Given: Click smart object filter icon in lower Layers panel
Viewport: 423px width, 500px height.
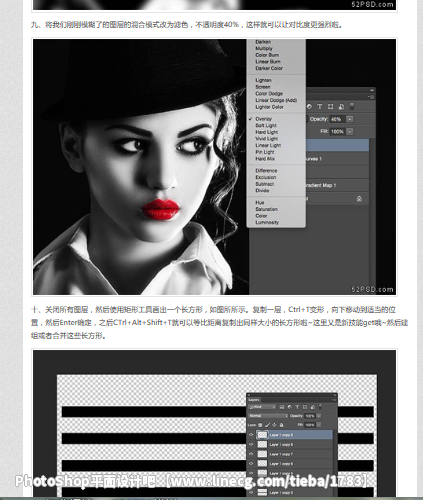Looking at the screenshot, I should tap(313, 407).
